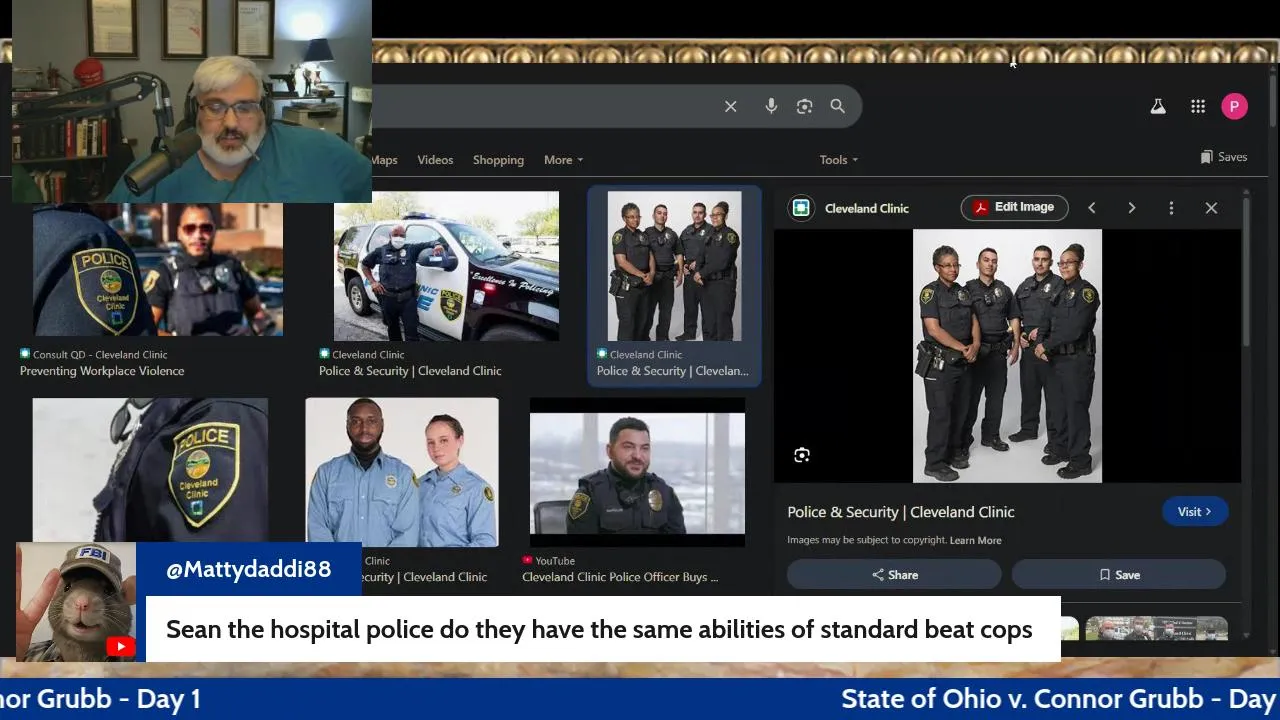
Task: Click the large preview of four officers
Action: pos(1007,356)
